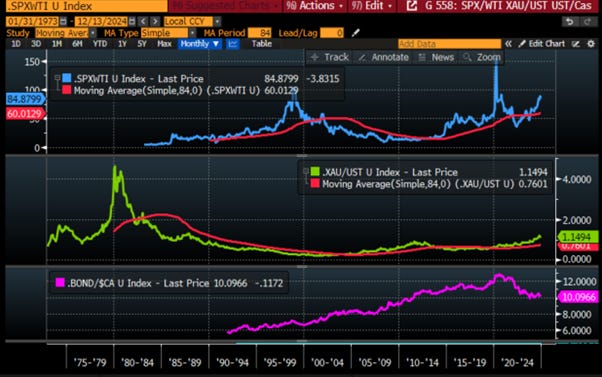Click the next period right arrow
This screenshot has height=377, width=602.
pyautogui.click(x=155, y=21)
